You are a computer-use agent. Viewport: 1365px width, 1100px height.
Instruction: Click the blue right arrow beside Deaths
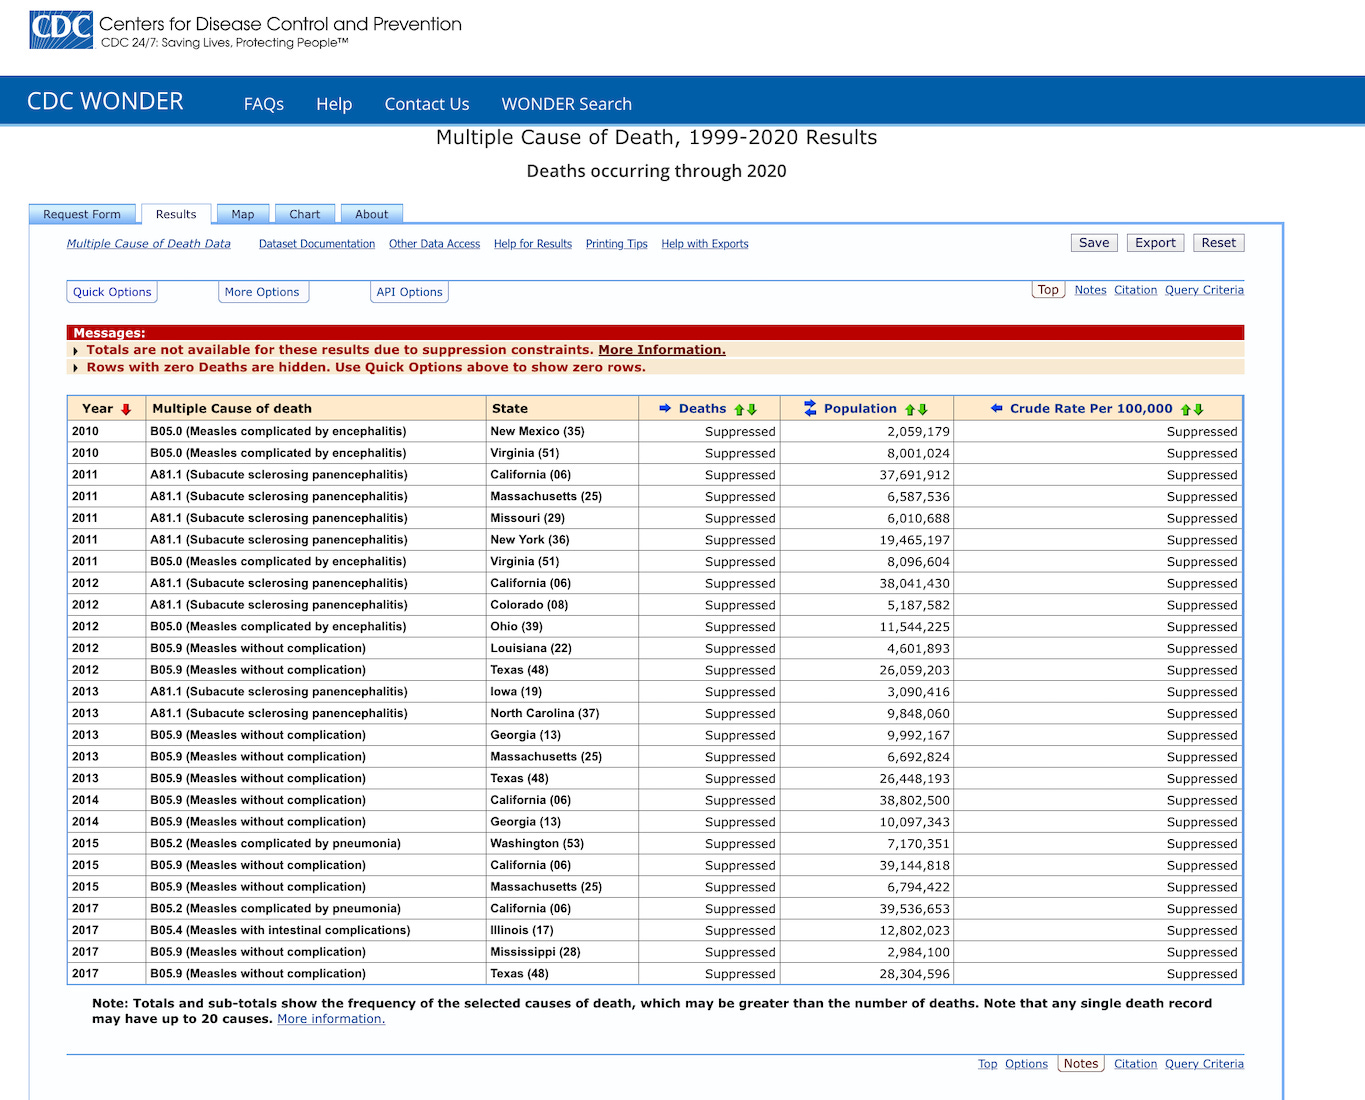point(665,408)
